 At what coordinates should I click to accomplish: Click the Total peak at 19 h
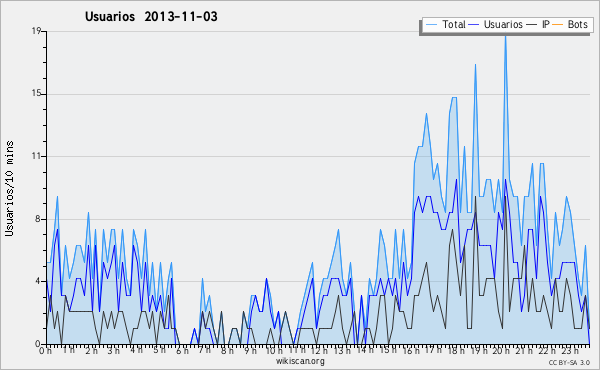pos(475,64)
